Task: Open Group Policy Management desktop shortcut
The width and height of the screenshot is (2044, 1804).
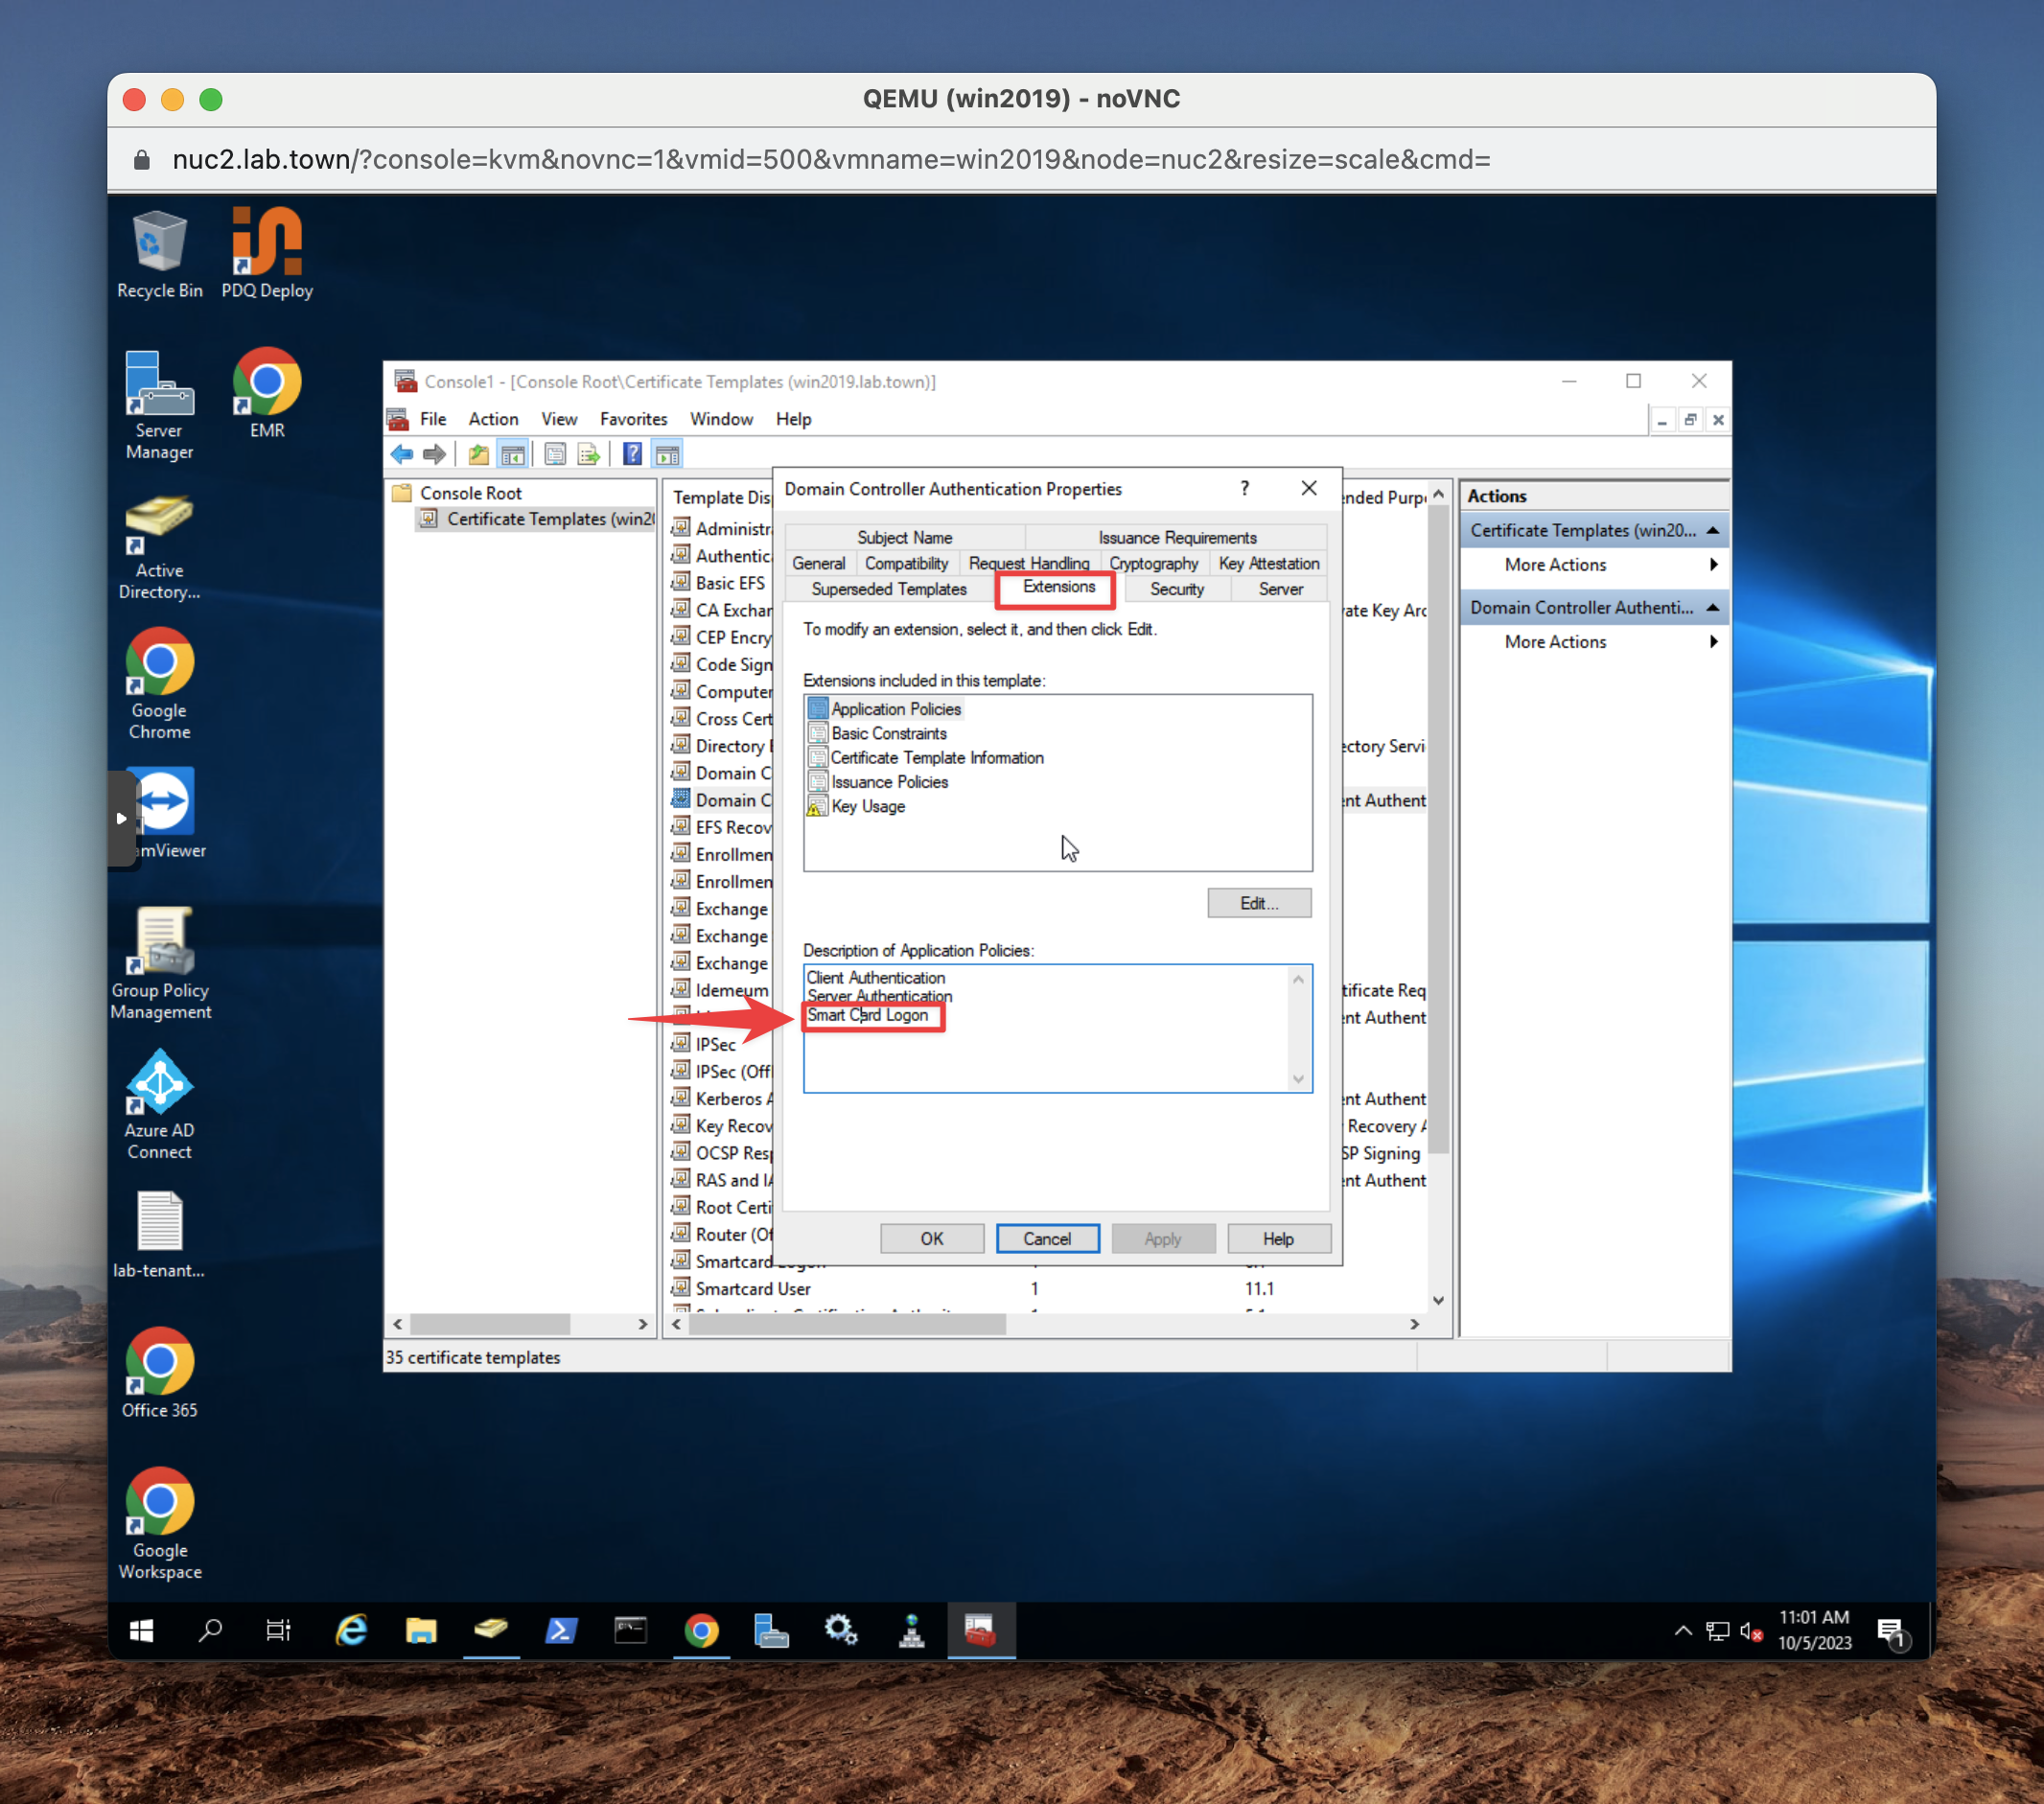Action: pos(160,964)
